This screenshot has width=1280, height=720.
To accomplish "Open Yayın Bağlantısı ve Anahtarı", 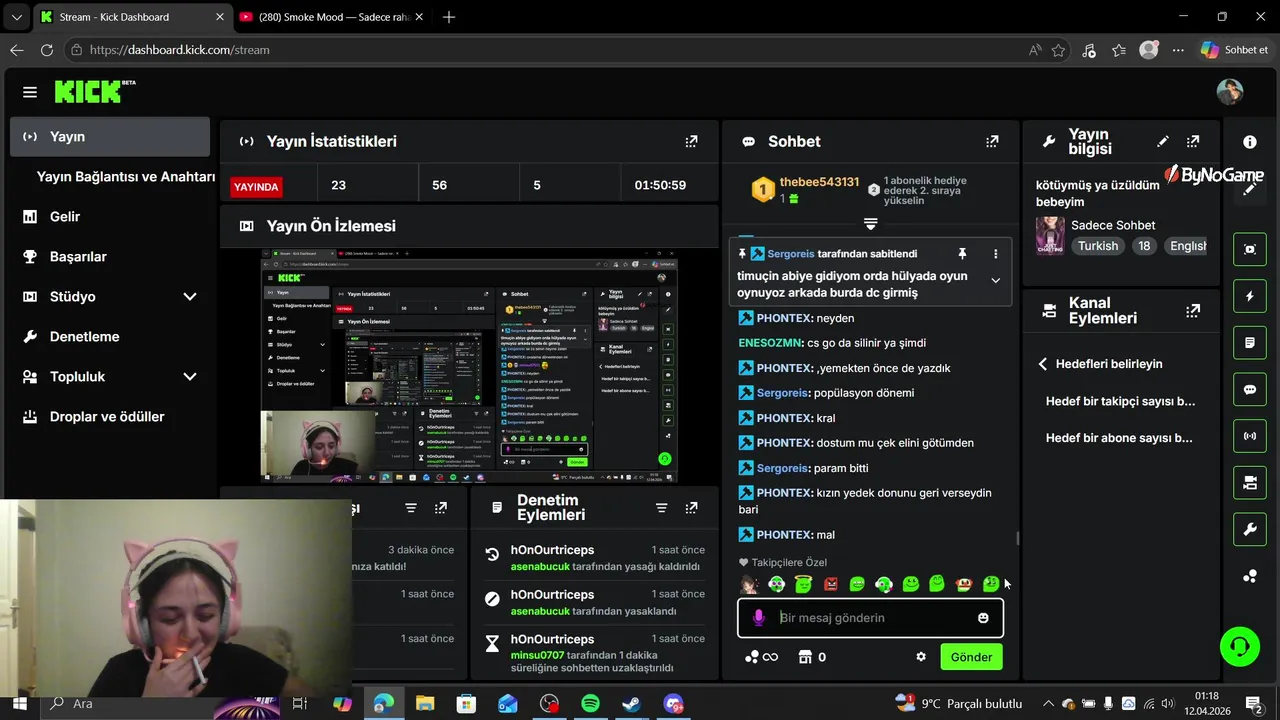I will coord(126,177).
